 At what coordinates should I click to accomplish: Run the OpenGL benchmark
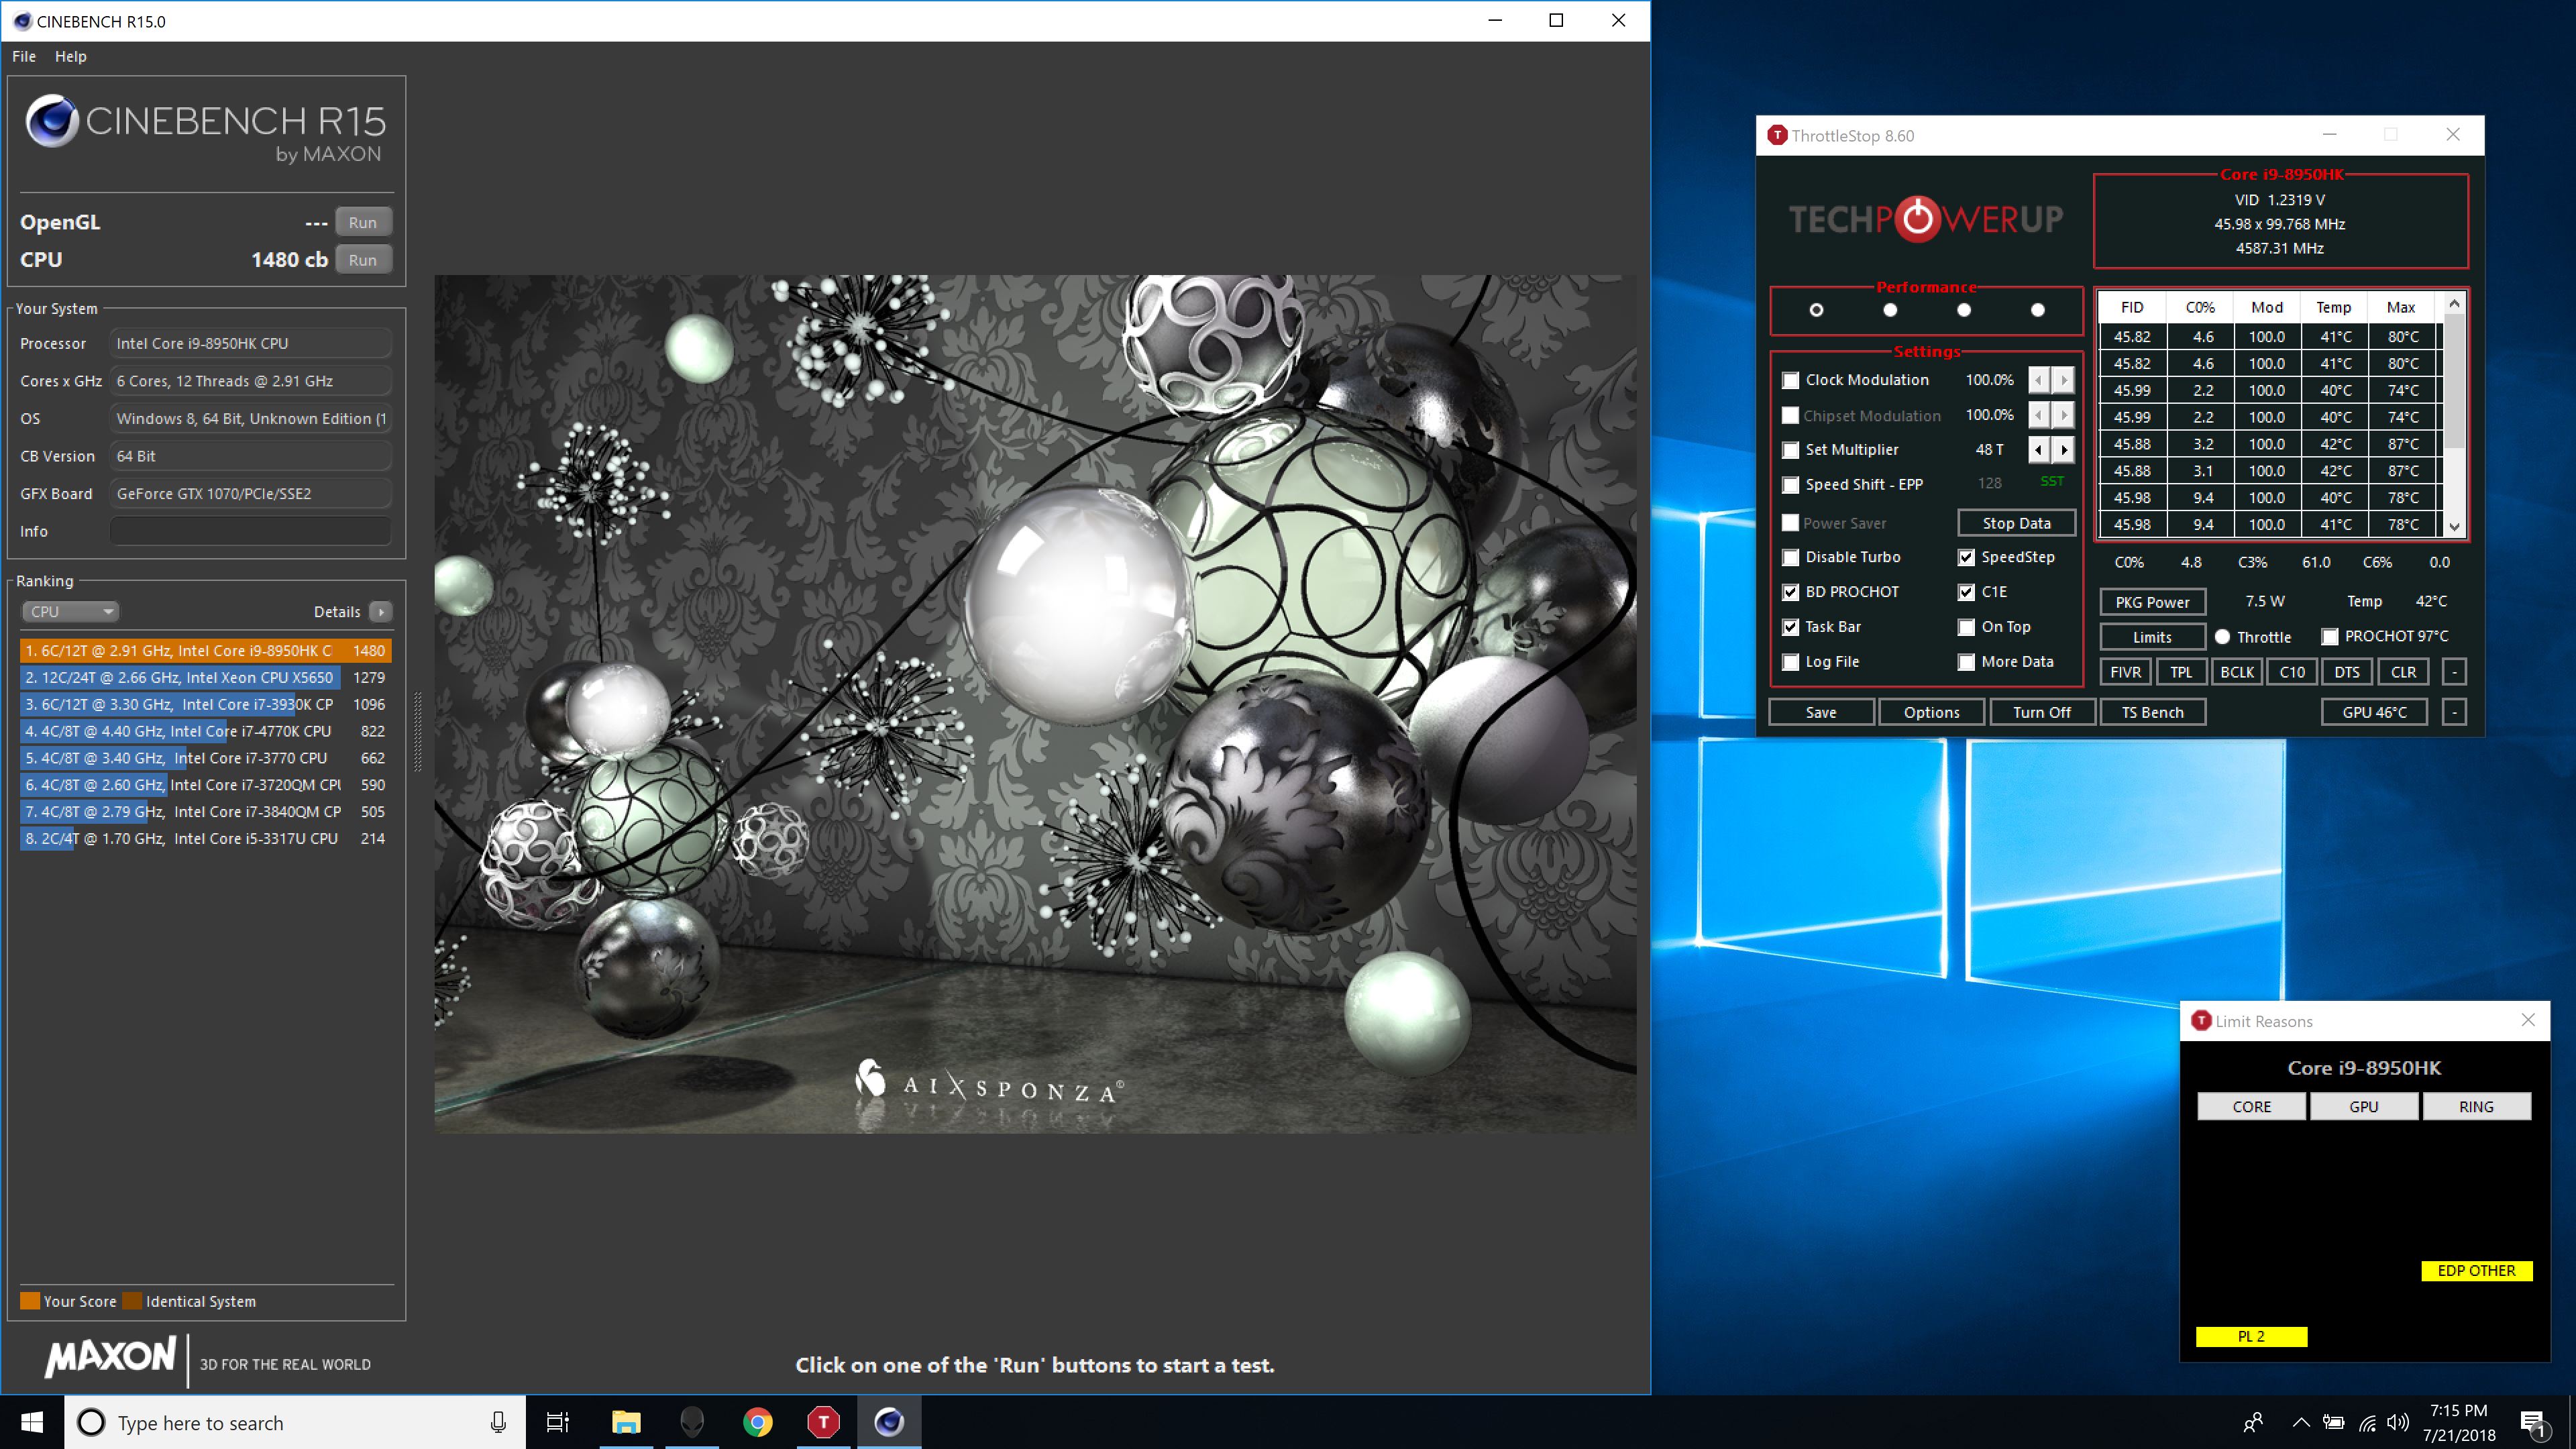coord(362,222)
